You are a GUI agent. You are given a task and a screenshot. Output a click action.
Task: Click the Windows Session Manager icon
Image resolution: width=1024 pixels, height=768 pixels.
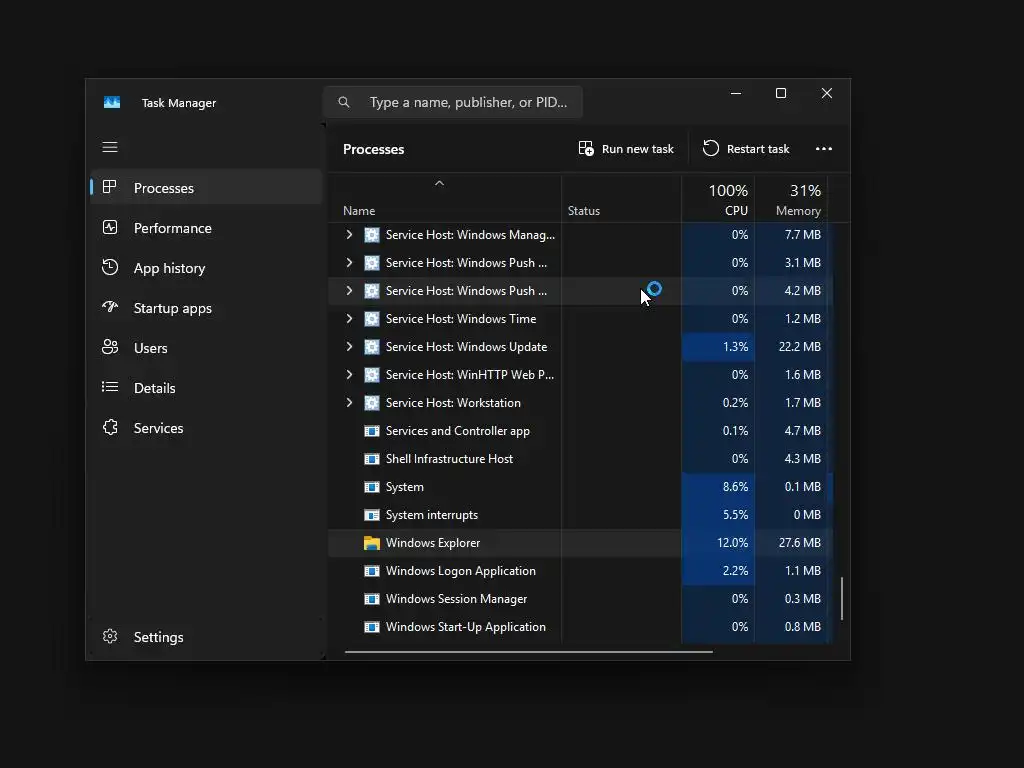(x=372, y=599)
